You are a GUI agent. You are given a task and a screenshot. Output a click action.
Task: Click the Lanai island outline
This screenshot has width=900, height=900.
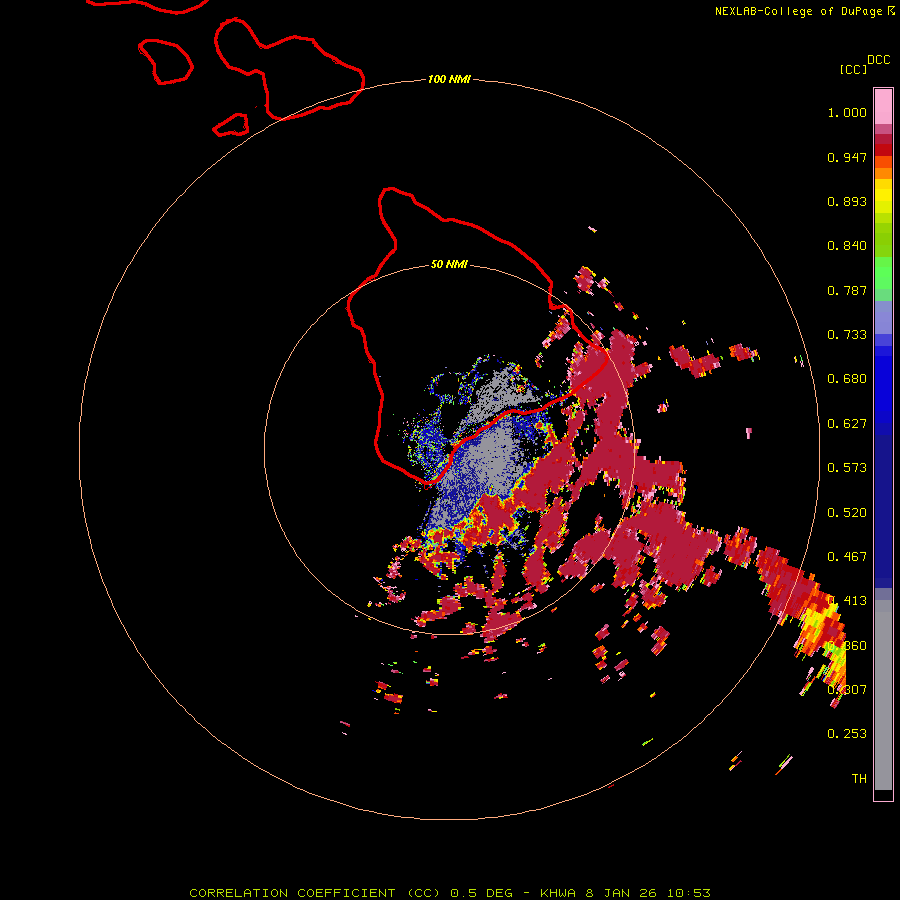(165, 61)
